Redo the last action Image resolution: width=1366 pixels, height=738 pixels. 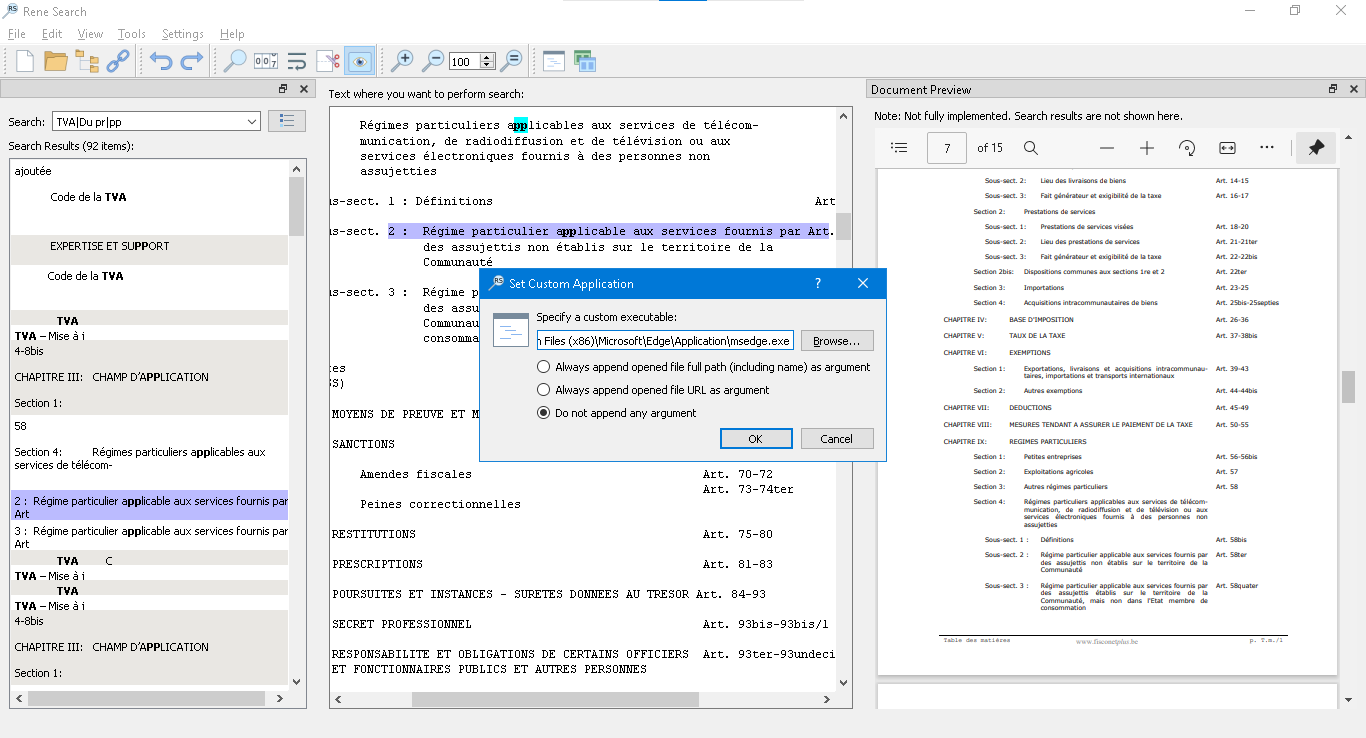click(192, 61)
